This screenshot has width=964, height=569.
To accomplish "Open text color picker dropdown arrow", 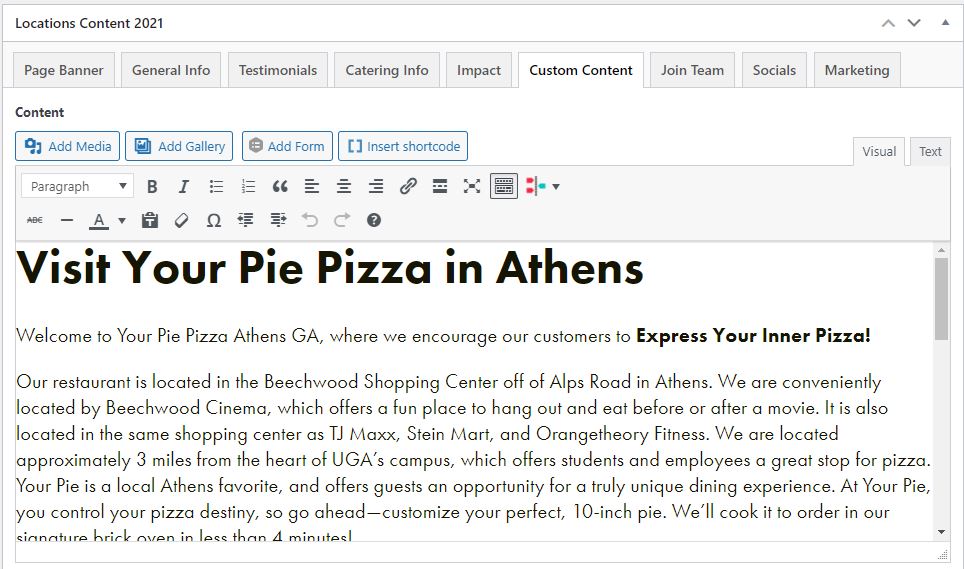I will coord(122,221).
